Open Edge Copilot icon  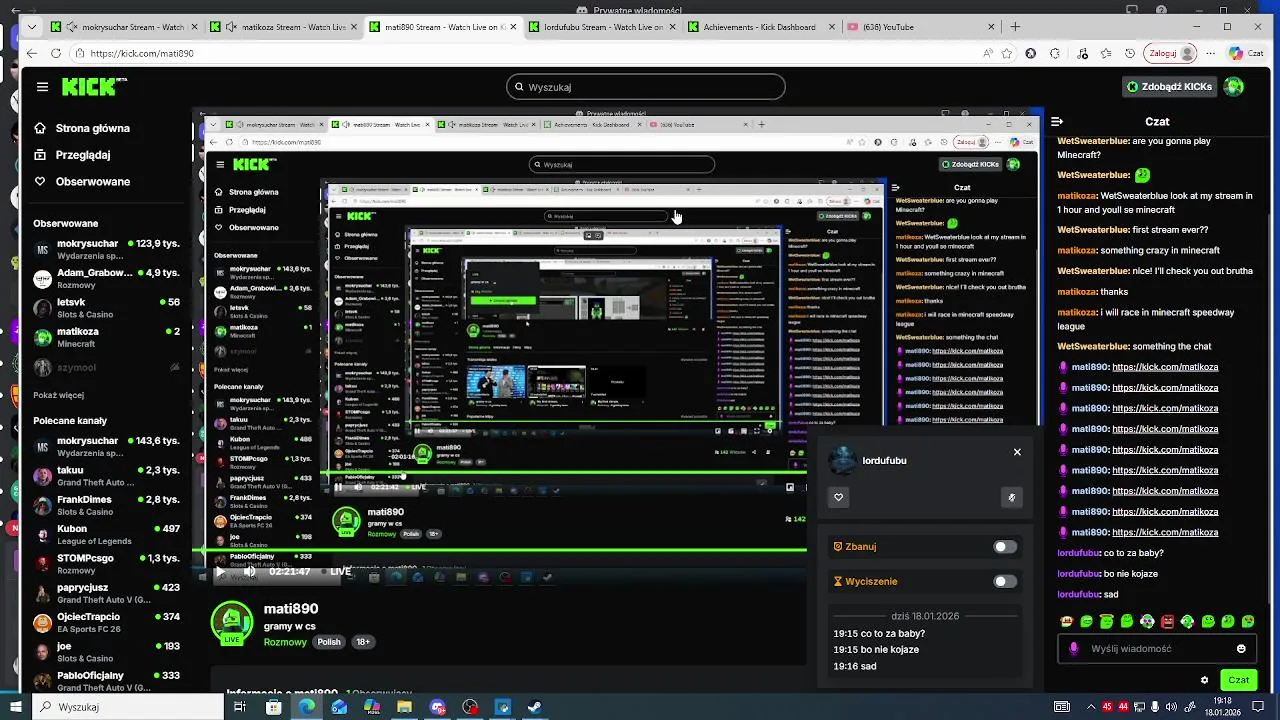click(1236, 53)
